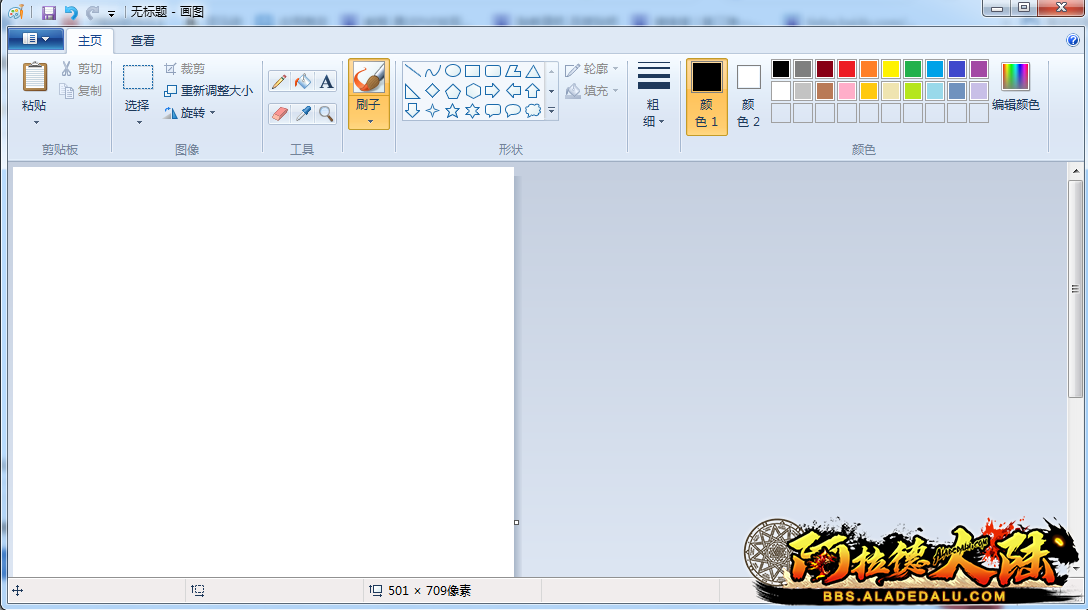
Task: Choose the oval shape in Shapes gallery
Action: pyautogui.click(x=453, y=71)
